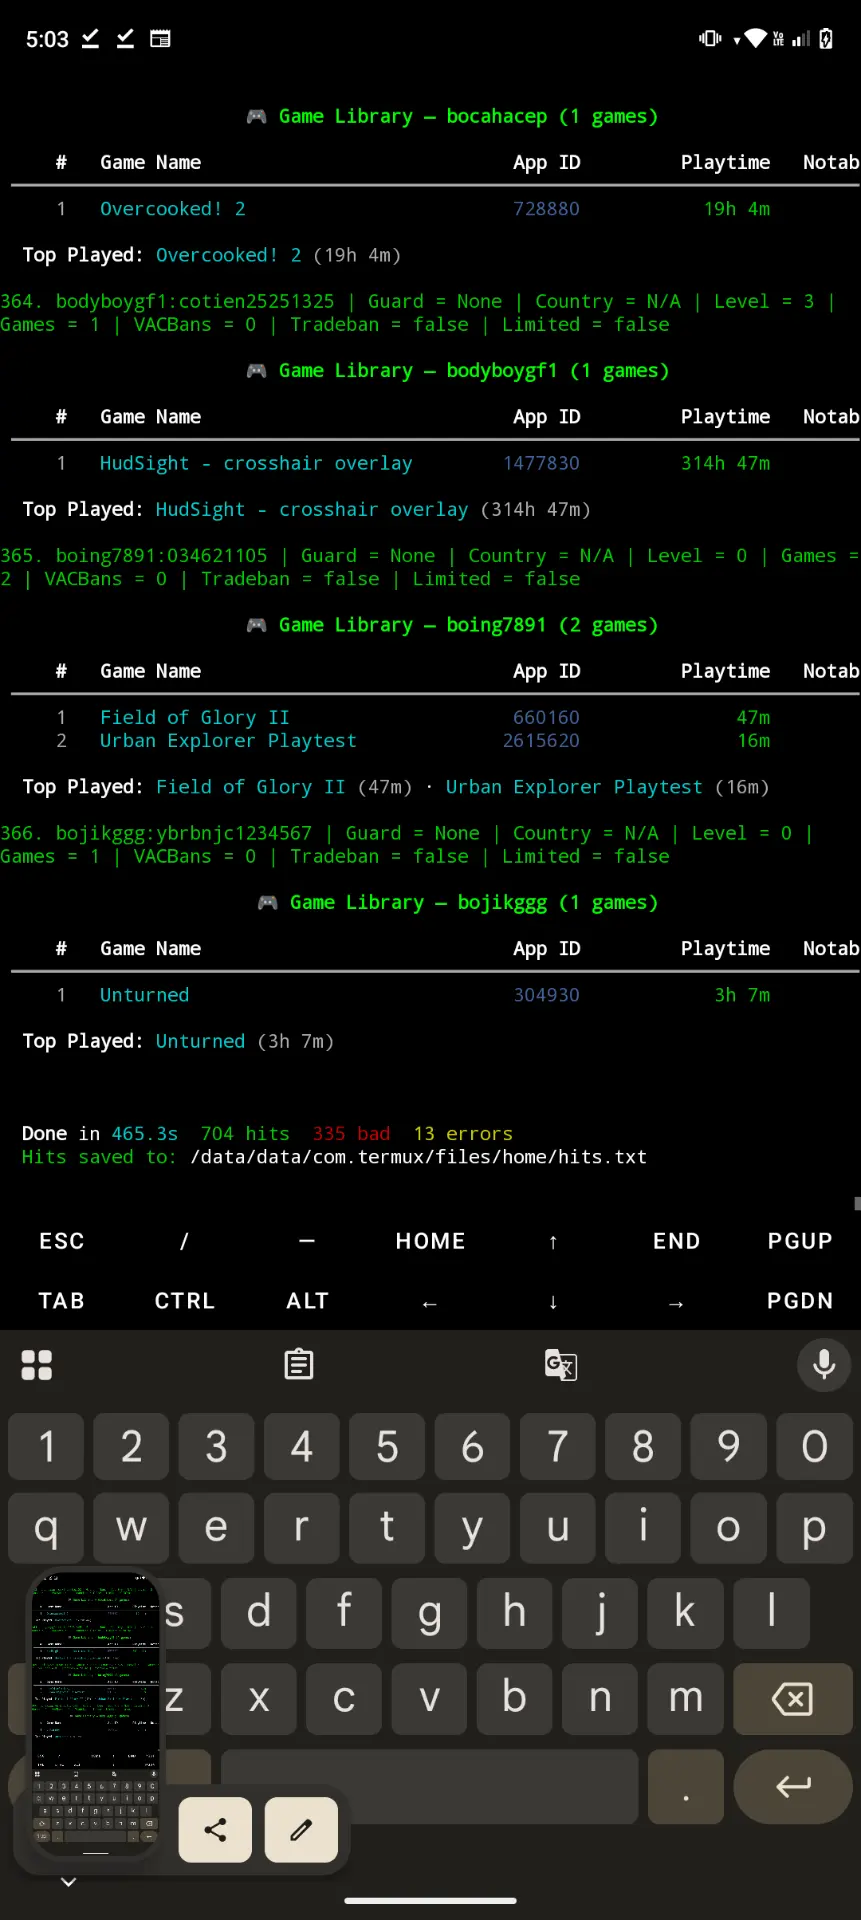Select the Unturned game row name
Image resolution: width=861 pixels, height=1920 pixels.
(x=144, y=995)
